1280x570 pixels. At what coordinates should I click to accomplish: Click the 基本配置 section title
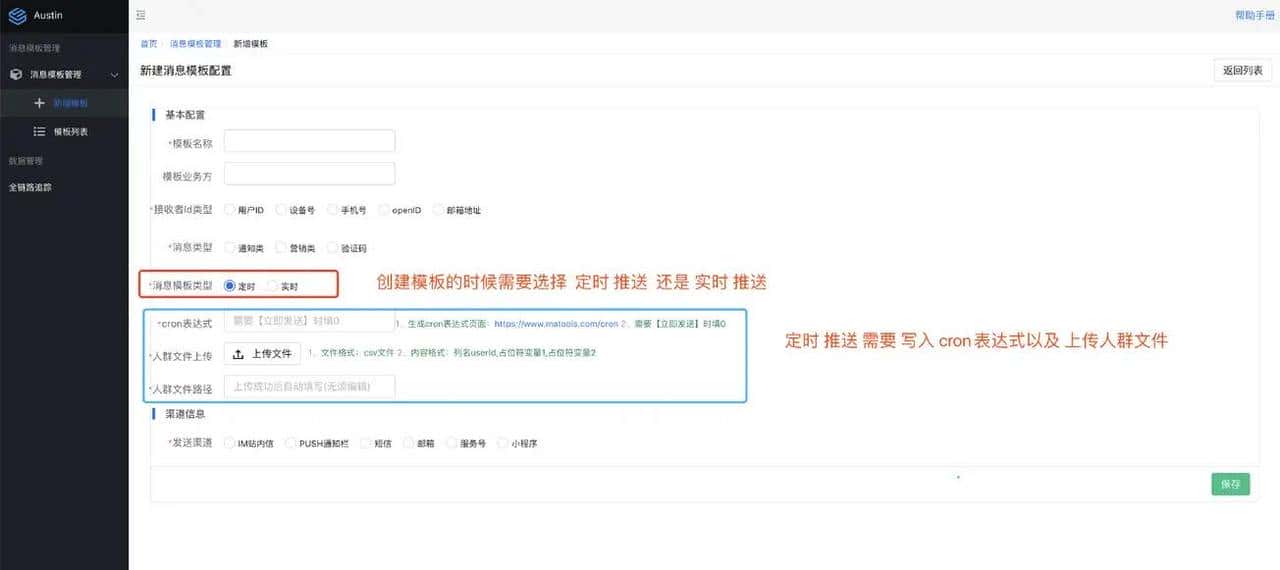185,115
